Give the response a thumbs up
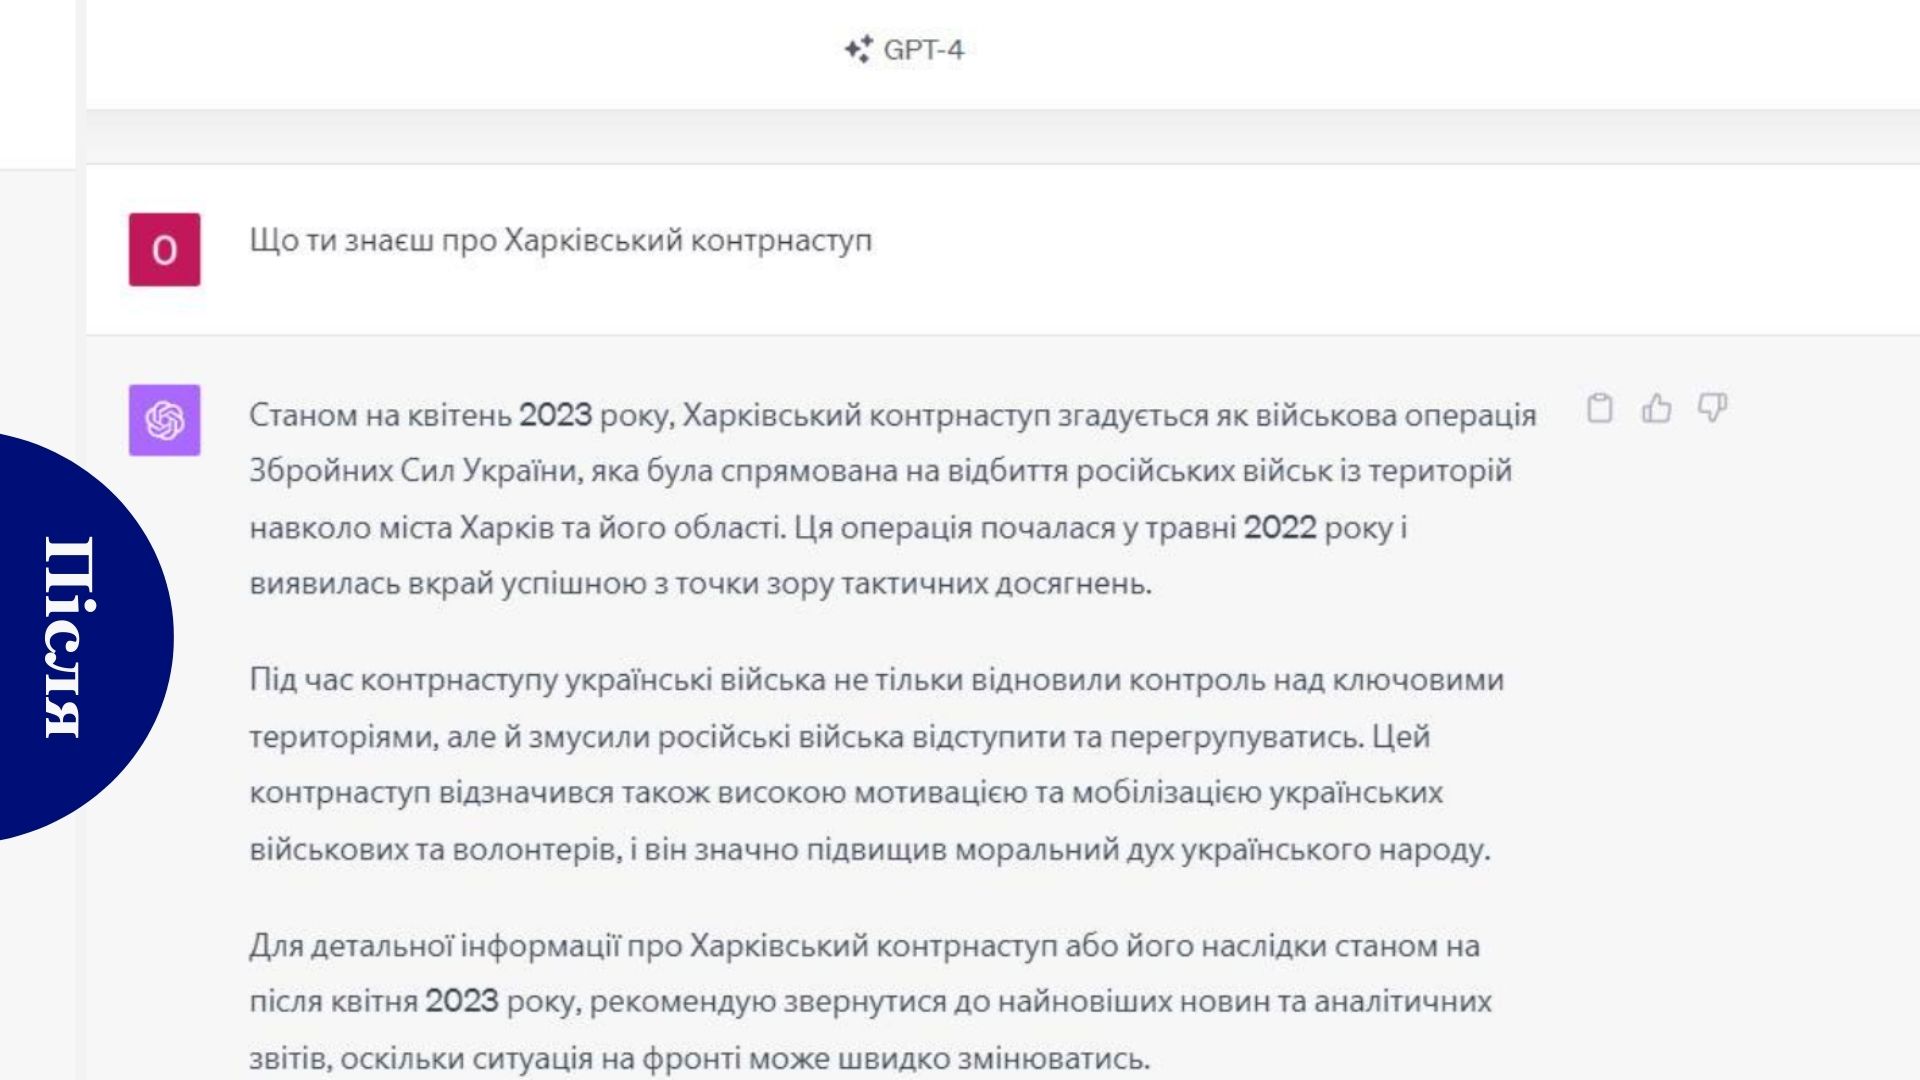This screenshot has height=1080, width=1920. [x=1656, y=408]
